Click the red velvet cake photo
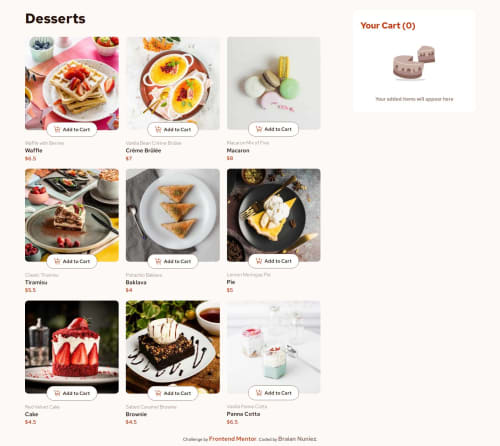This screenshot has height=446, width=500. (72, 347)
